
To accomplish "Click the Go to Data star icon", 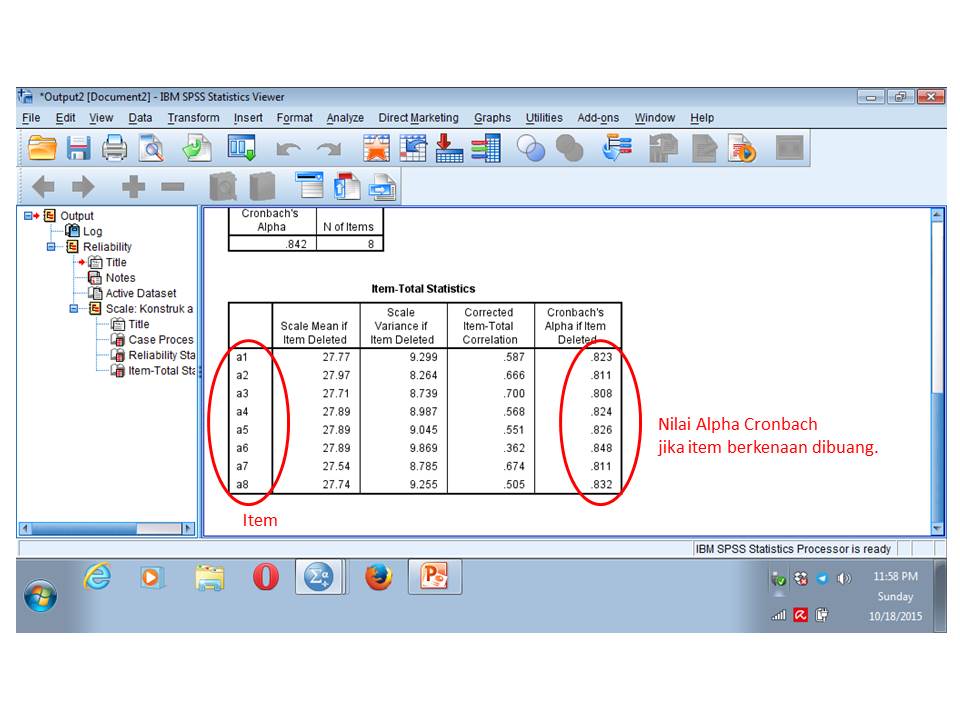I will tap(376, 148).
